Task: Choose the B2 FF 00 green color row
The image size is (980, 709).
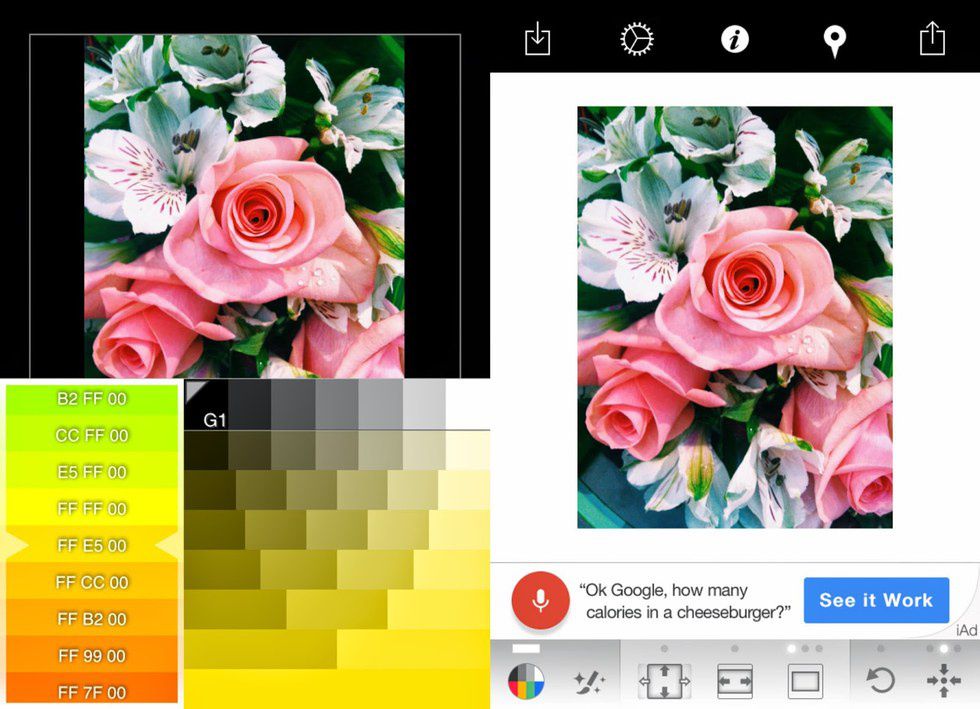Action: (x=92, y=399)
